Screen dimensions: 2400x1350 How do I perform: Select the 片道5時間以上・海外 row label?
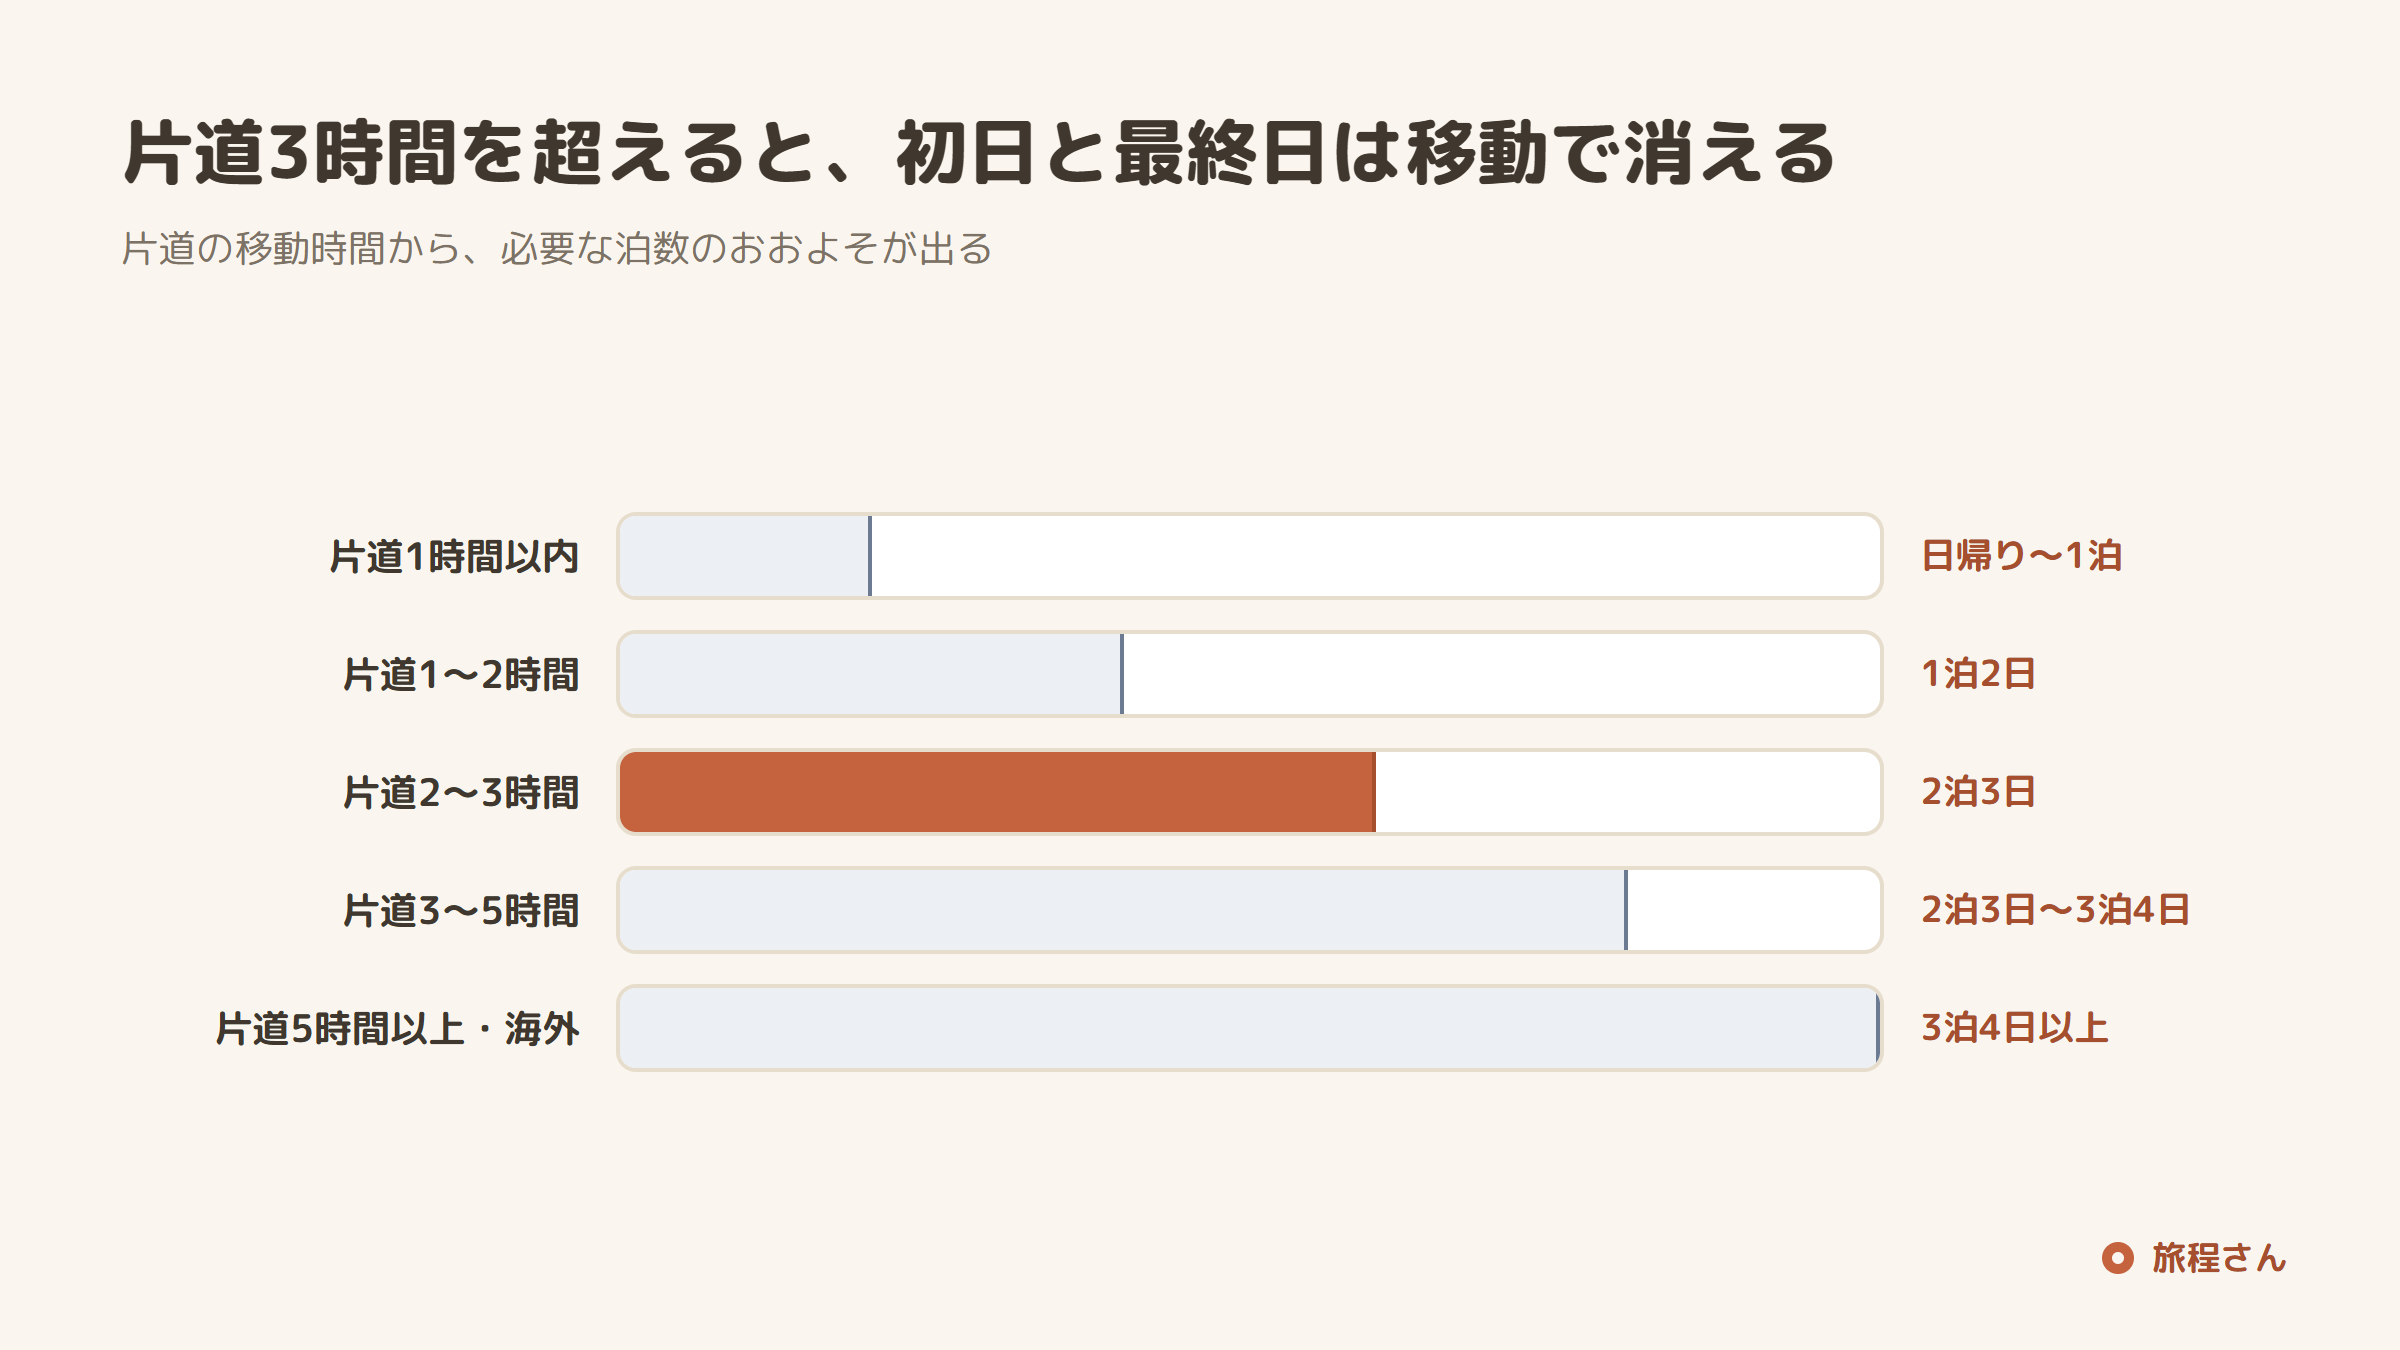(398, 1029)
